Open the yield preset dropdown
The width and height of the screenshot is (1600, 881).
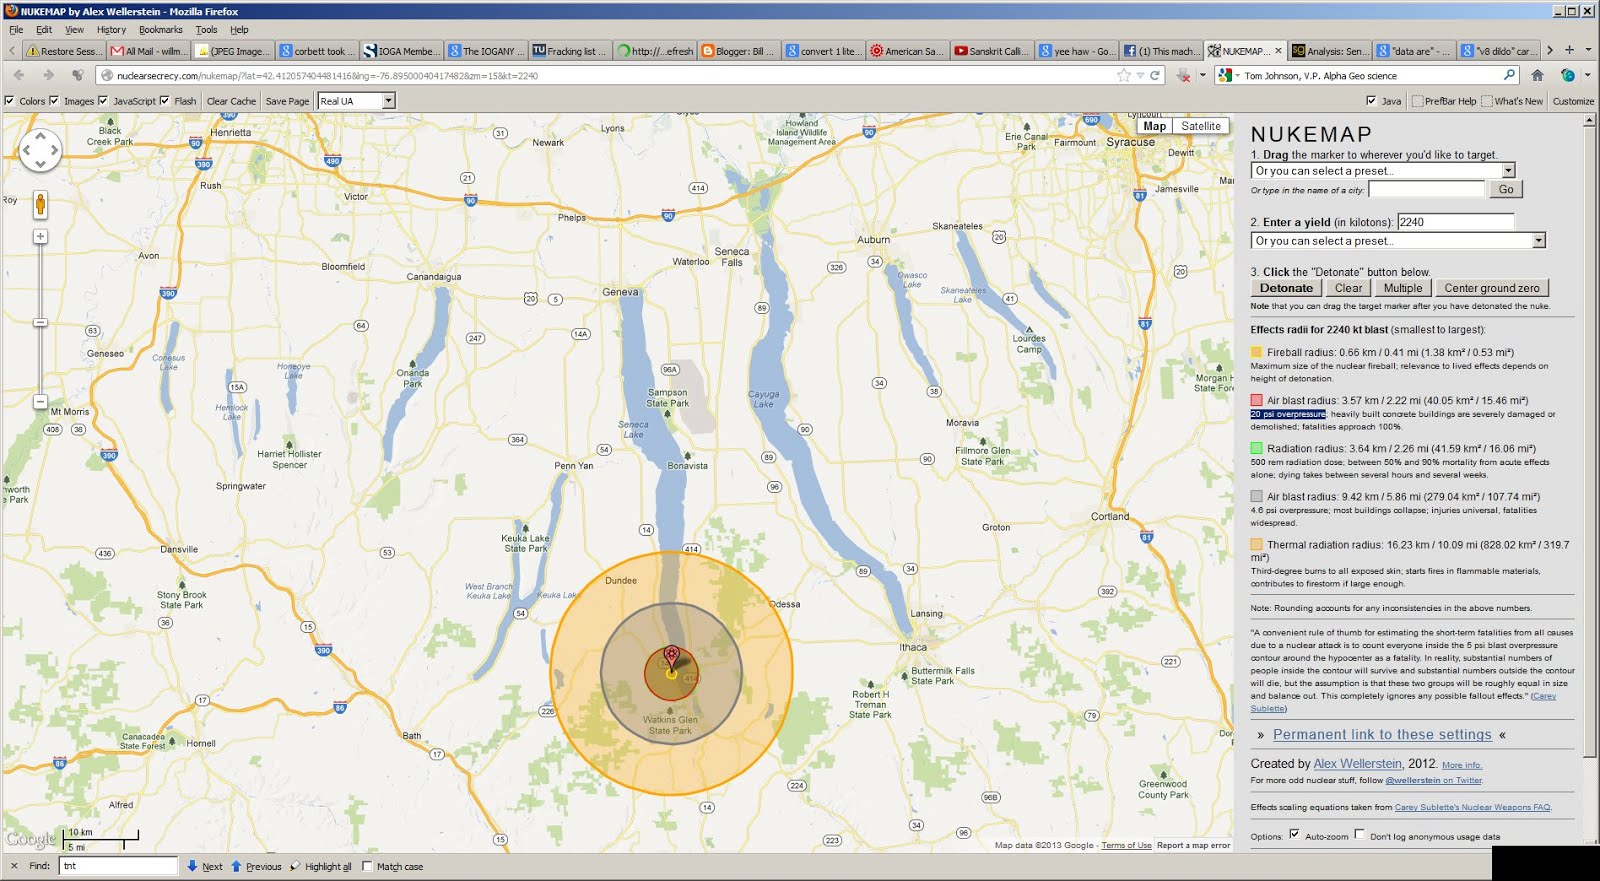pyautogui.click(x=1398, y=241)
